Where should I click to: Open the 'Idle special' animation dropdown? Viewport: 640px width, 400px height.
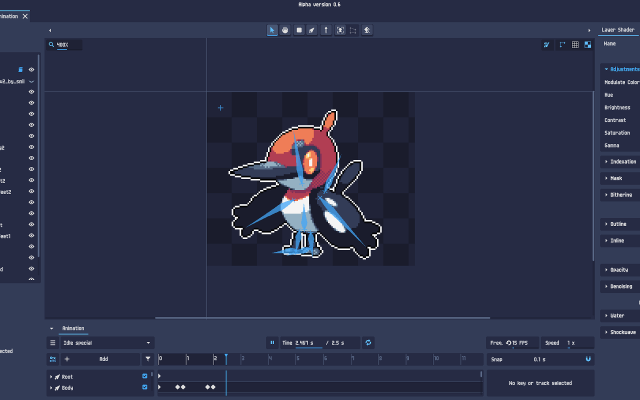click(x=107, y=343)
